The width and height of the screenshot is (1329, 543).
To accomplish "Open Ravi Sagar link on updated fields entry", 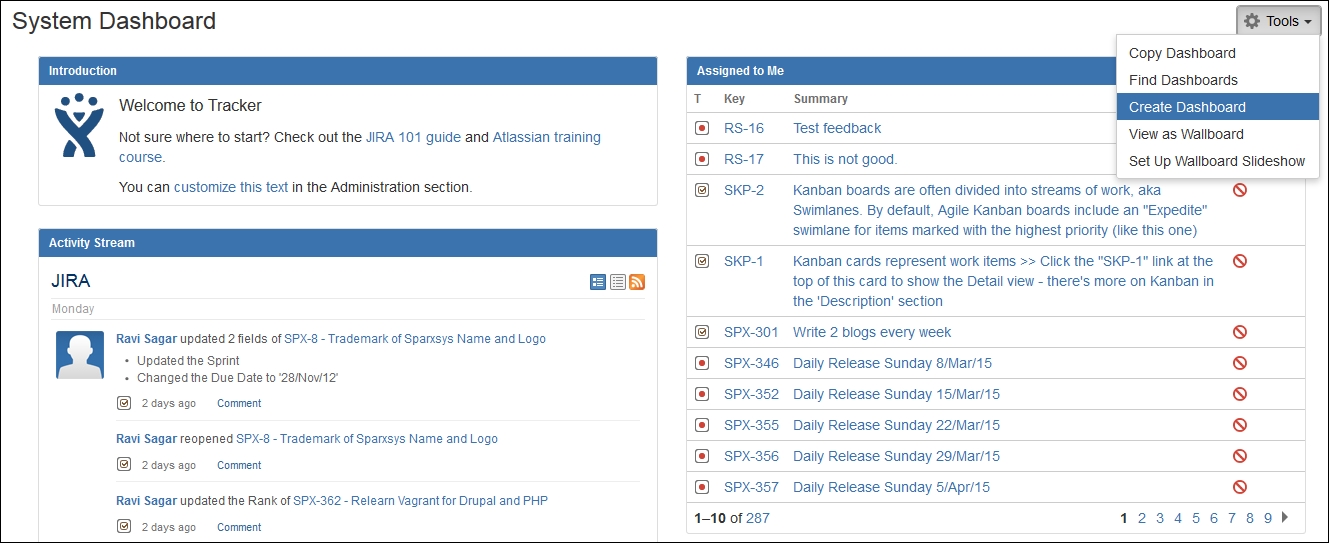I will point(146,339).
